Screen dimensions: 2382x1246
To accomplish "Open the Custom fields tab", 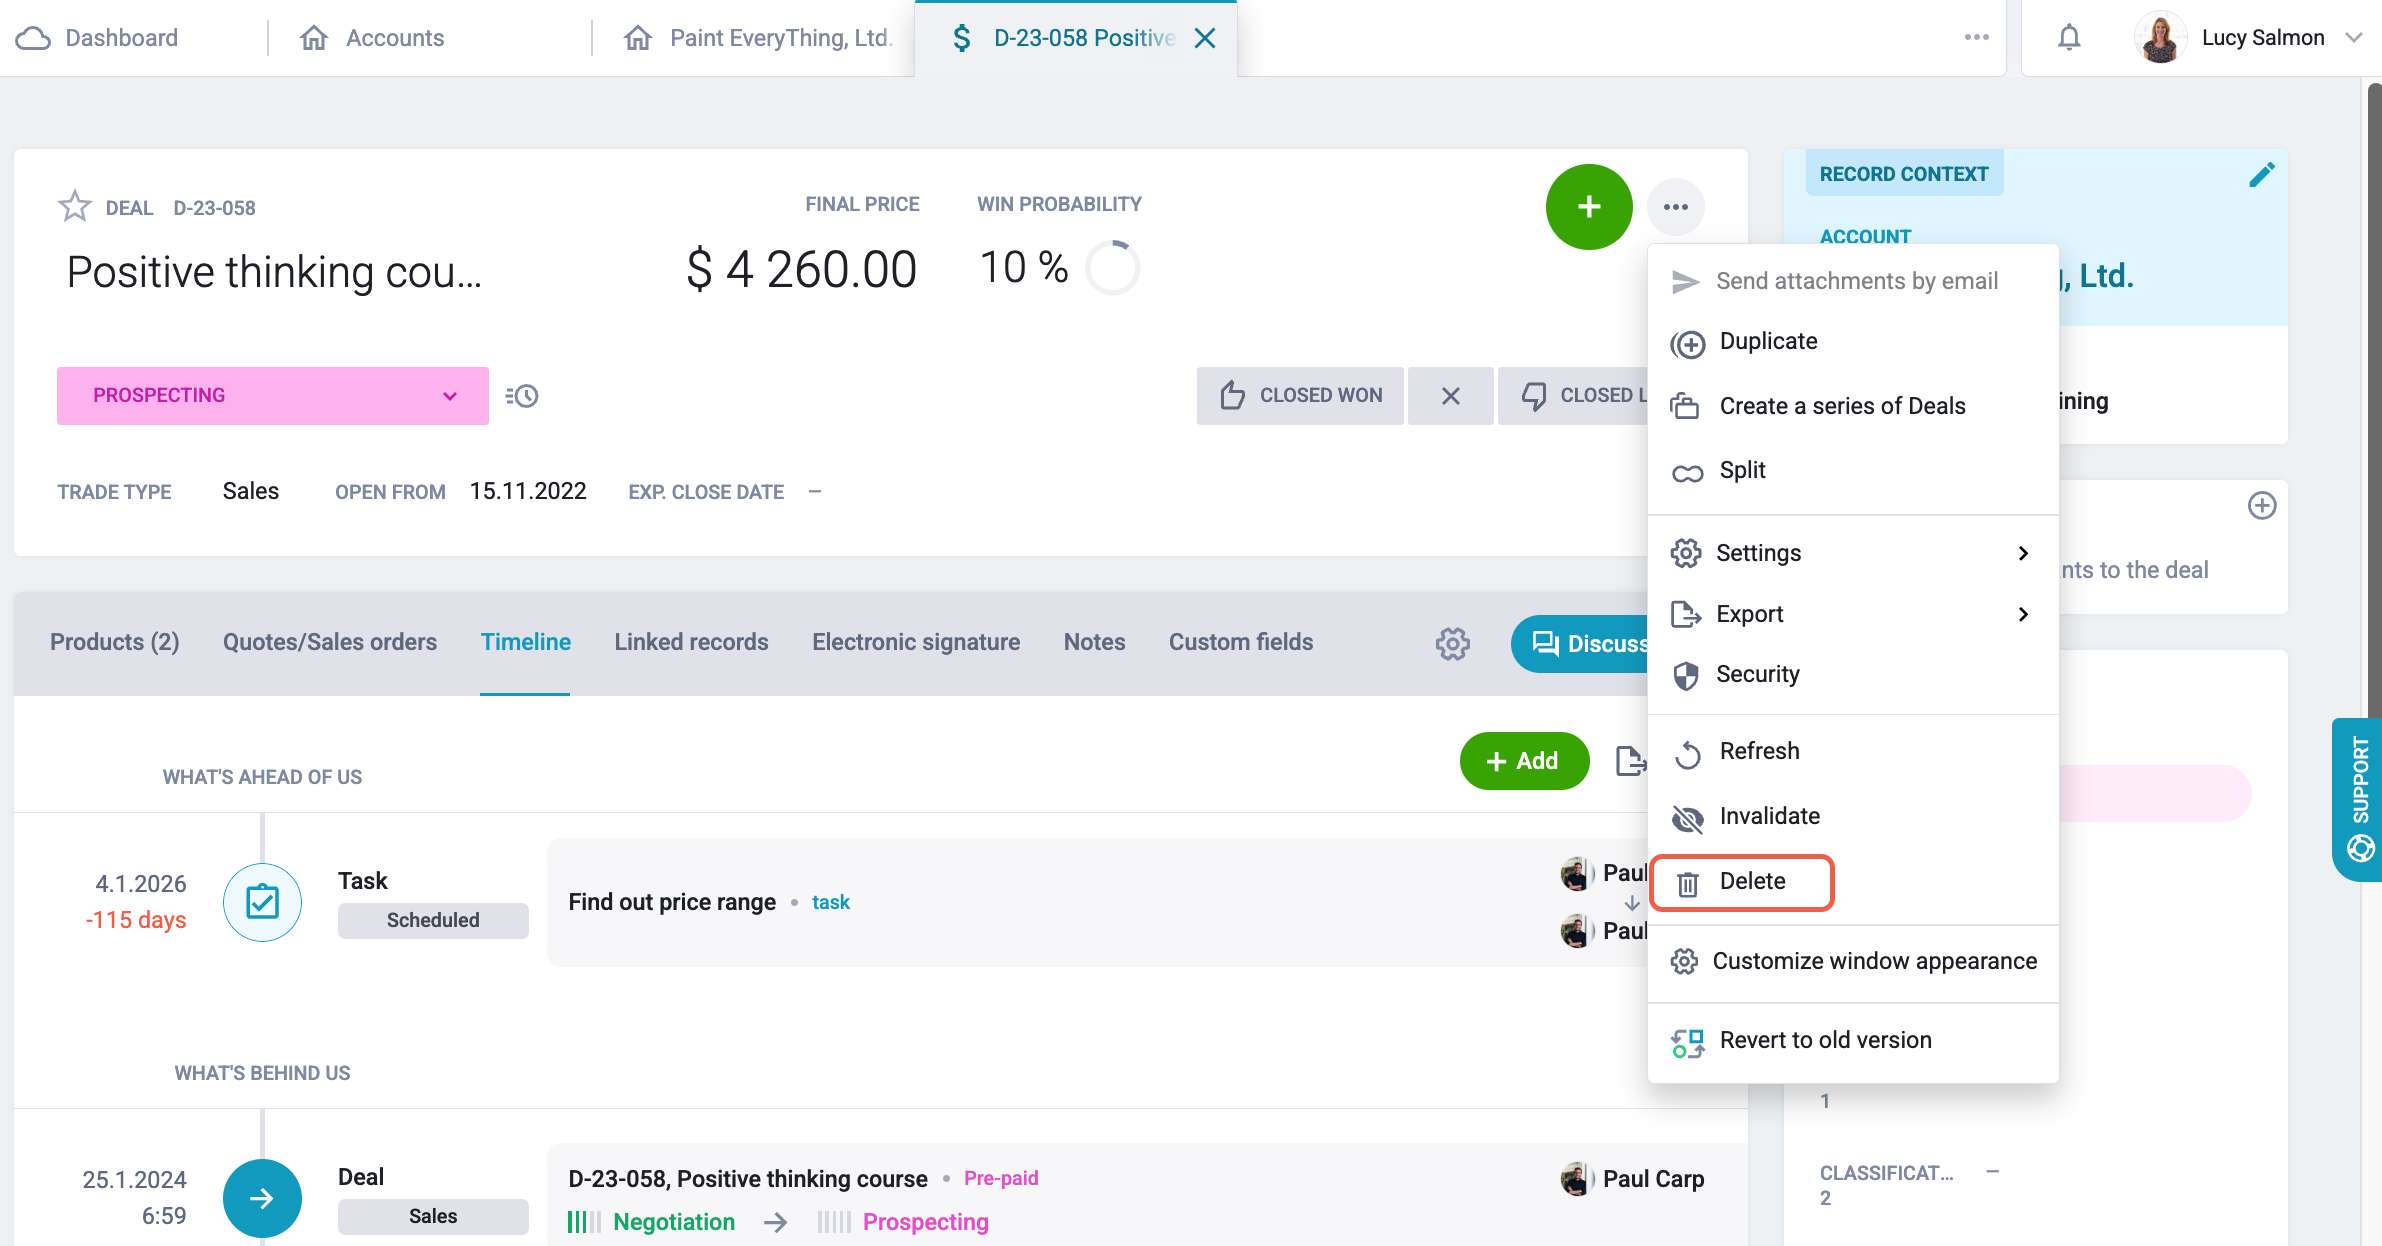I will click(1241, 642).
